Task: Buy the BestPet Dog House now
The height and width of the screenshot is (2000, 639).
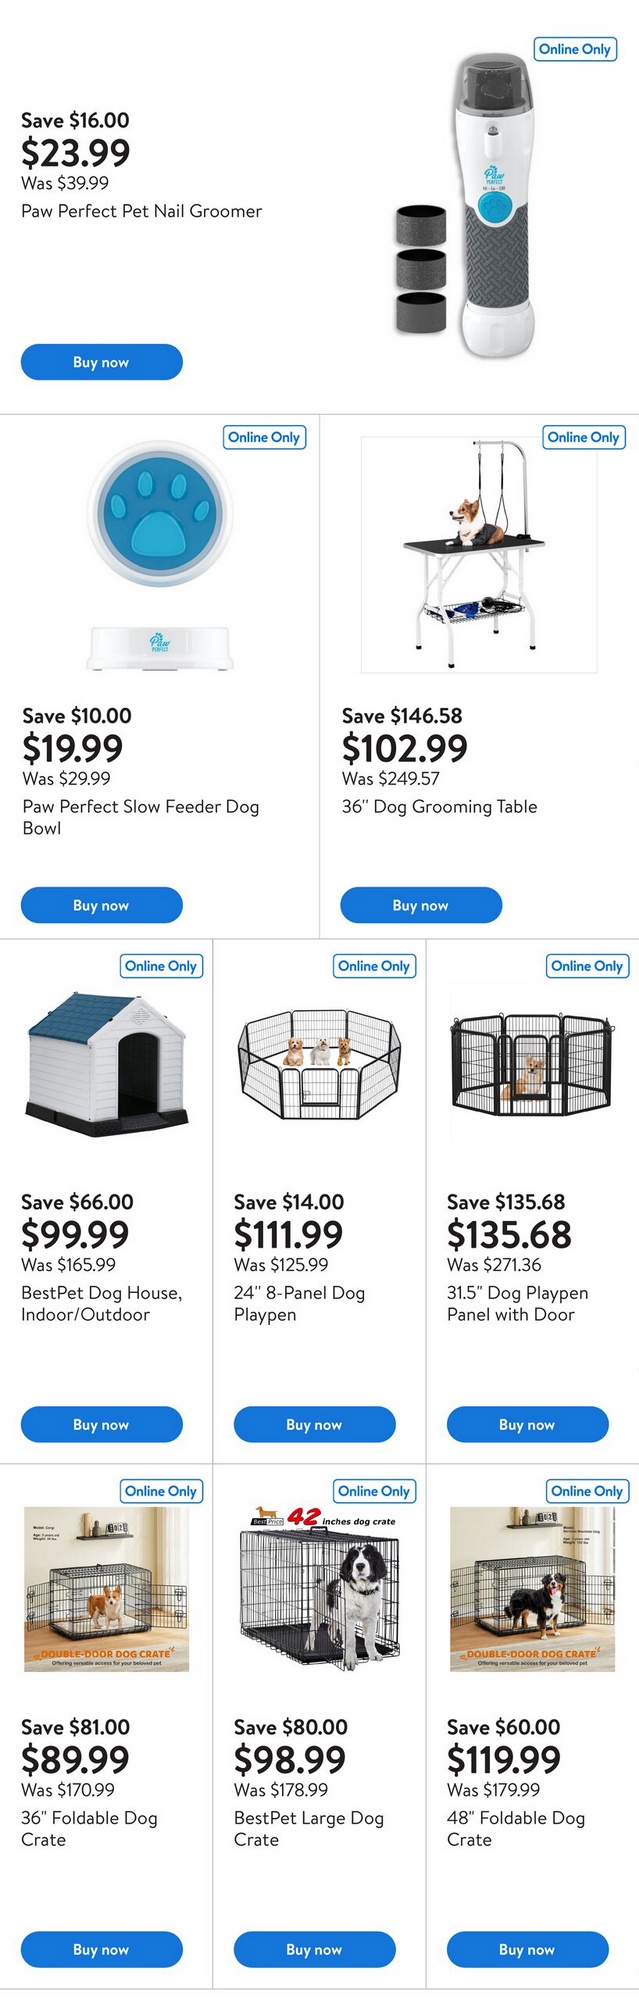Action: coord(101,1424)
